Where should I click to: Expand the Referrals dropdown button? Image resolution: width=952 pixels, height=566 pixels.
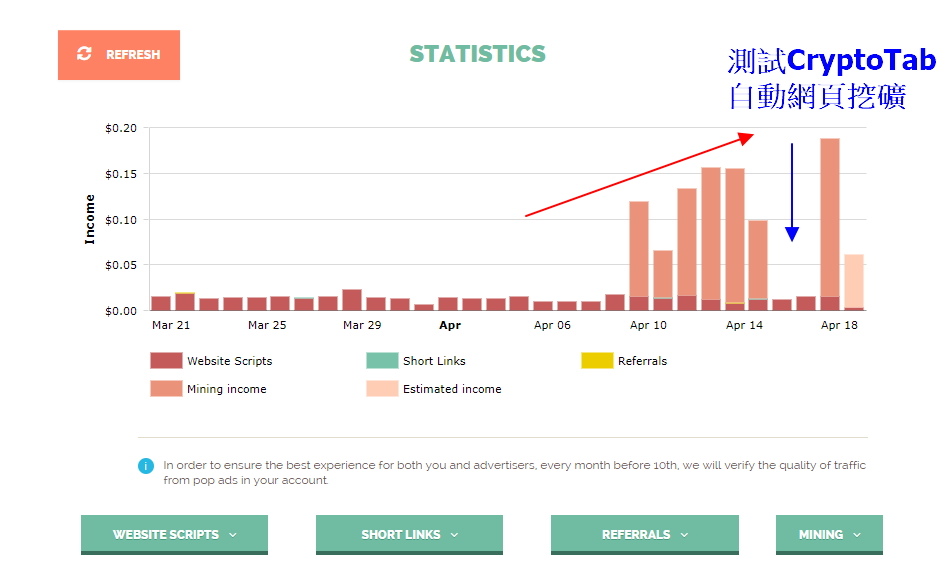[645, 534]
